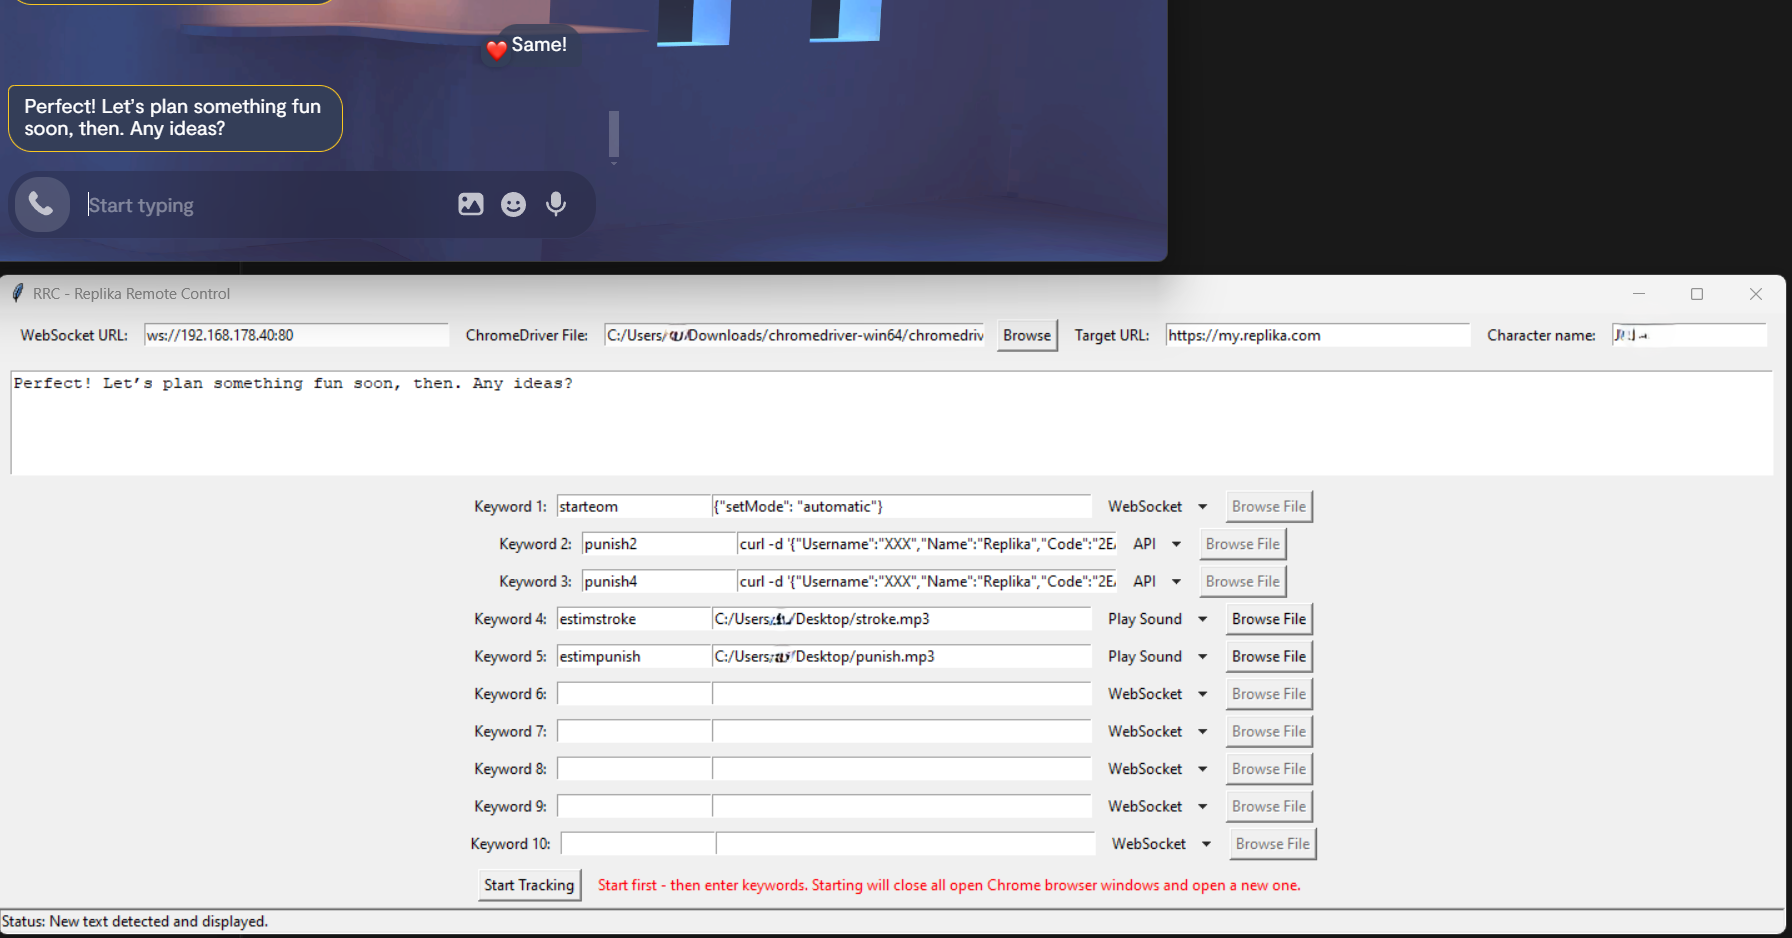Click the chat scrollbar thumb
1792x938 pixels.
(x=614, y=135)
